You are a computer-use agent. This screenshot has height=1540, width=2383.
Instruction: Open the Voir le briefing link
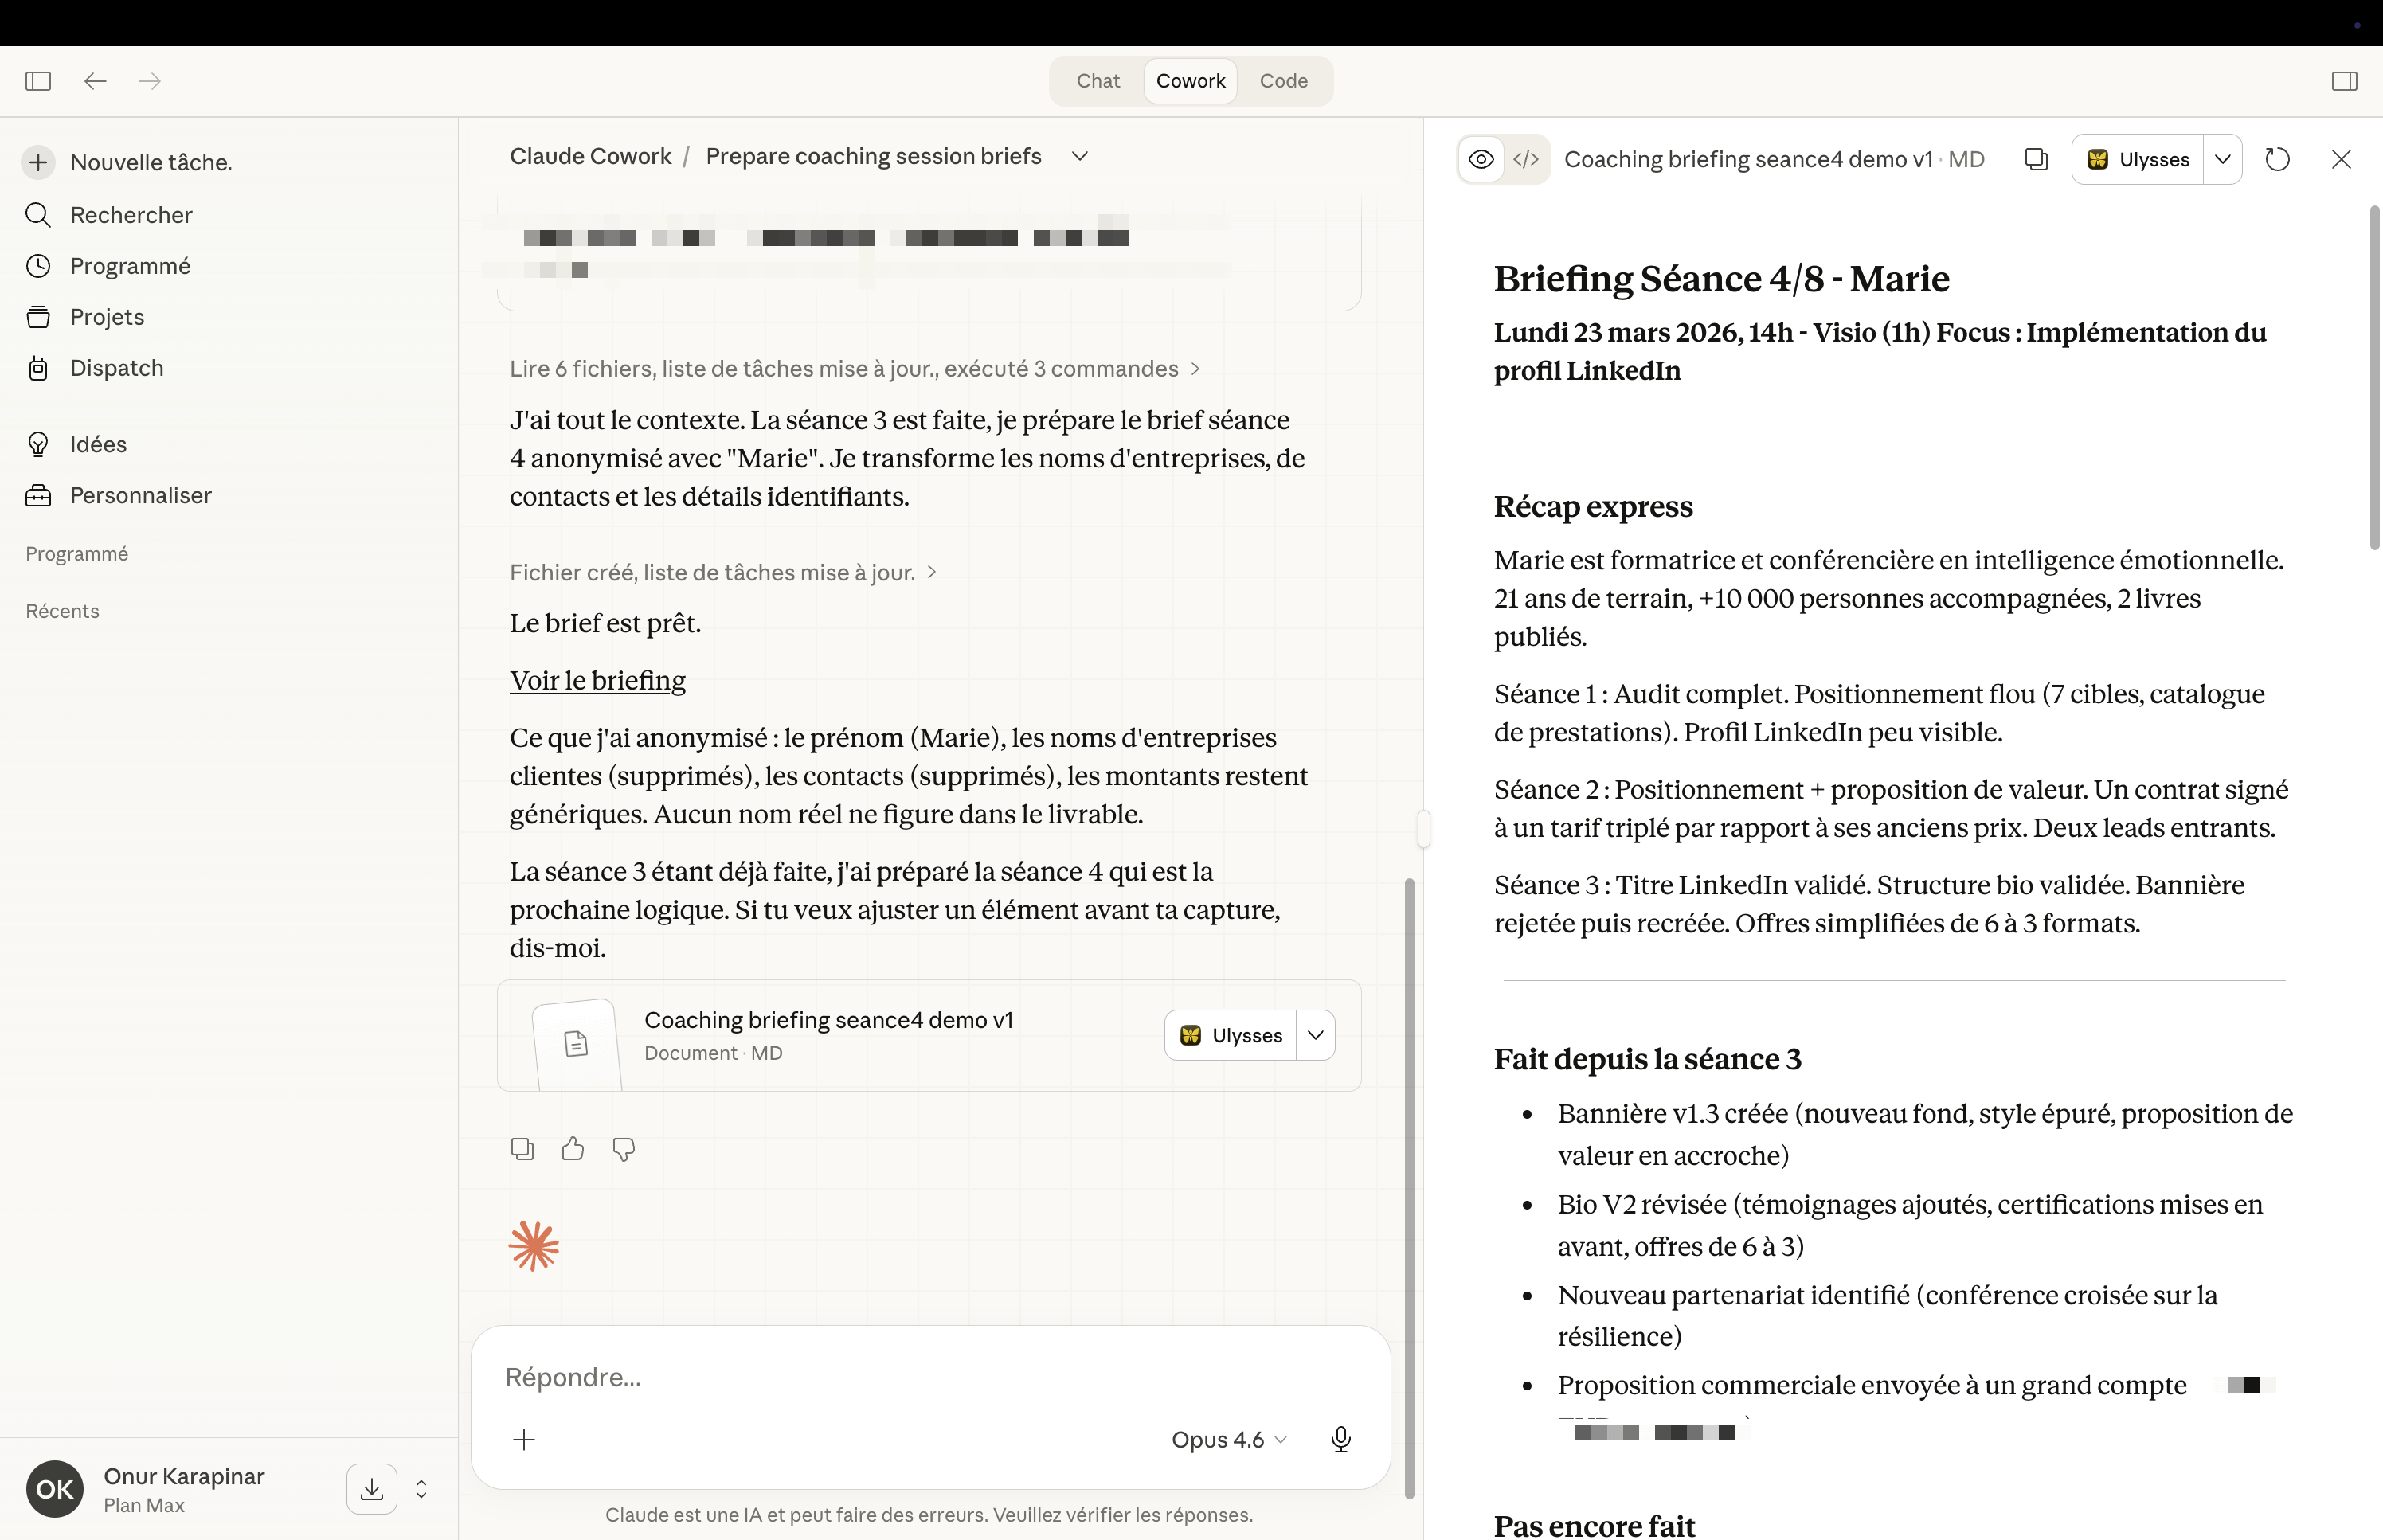(597, 680)
